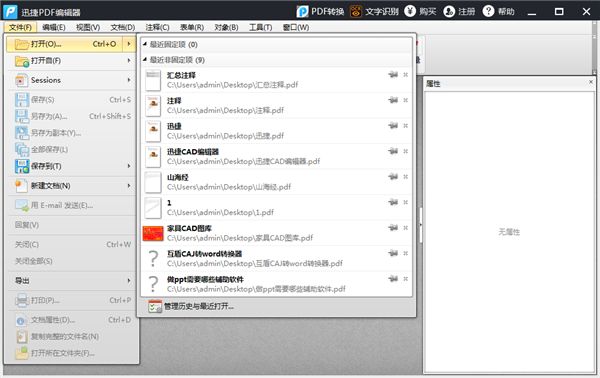Pin the 迅捷CAD编辑器 recent item
Screen dimensions: 600x378
(393, 151)
